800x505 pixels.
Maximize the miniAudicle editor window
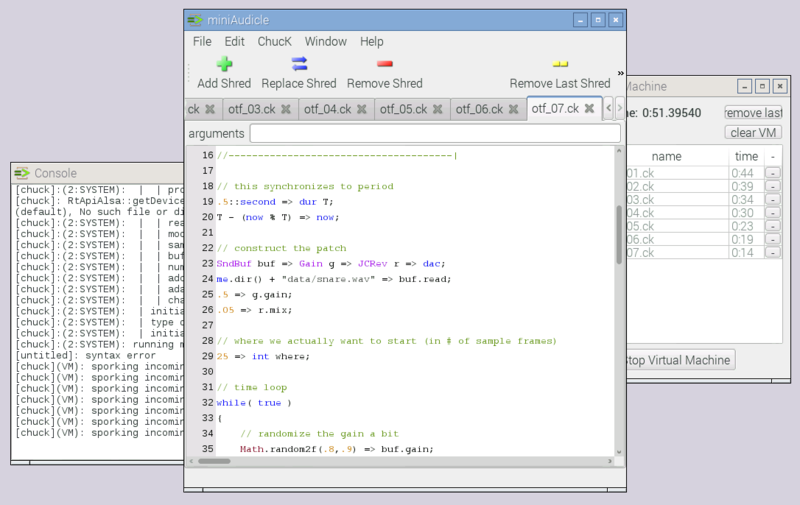pyautogui.click(x=598, y=20)
